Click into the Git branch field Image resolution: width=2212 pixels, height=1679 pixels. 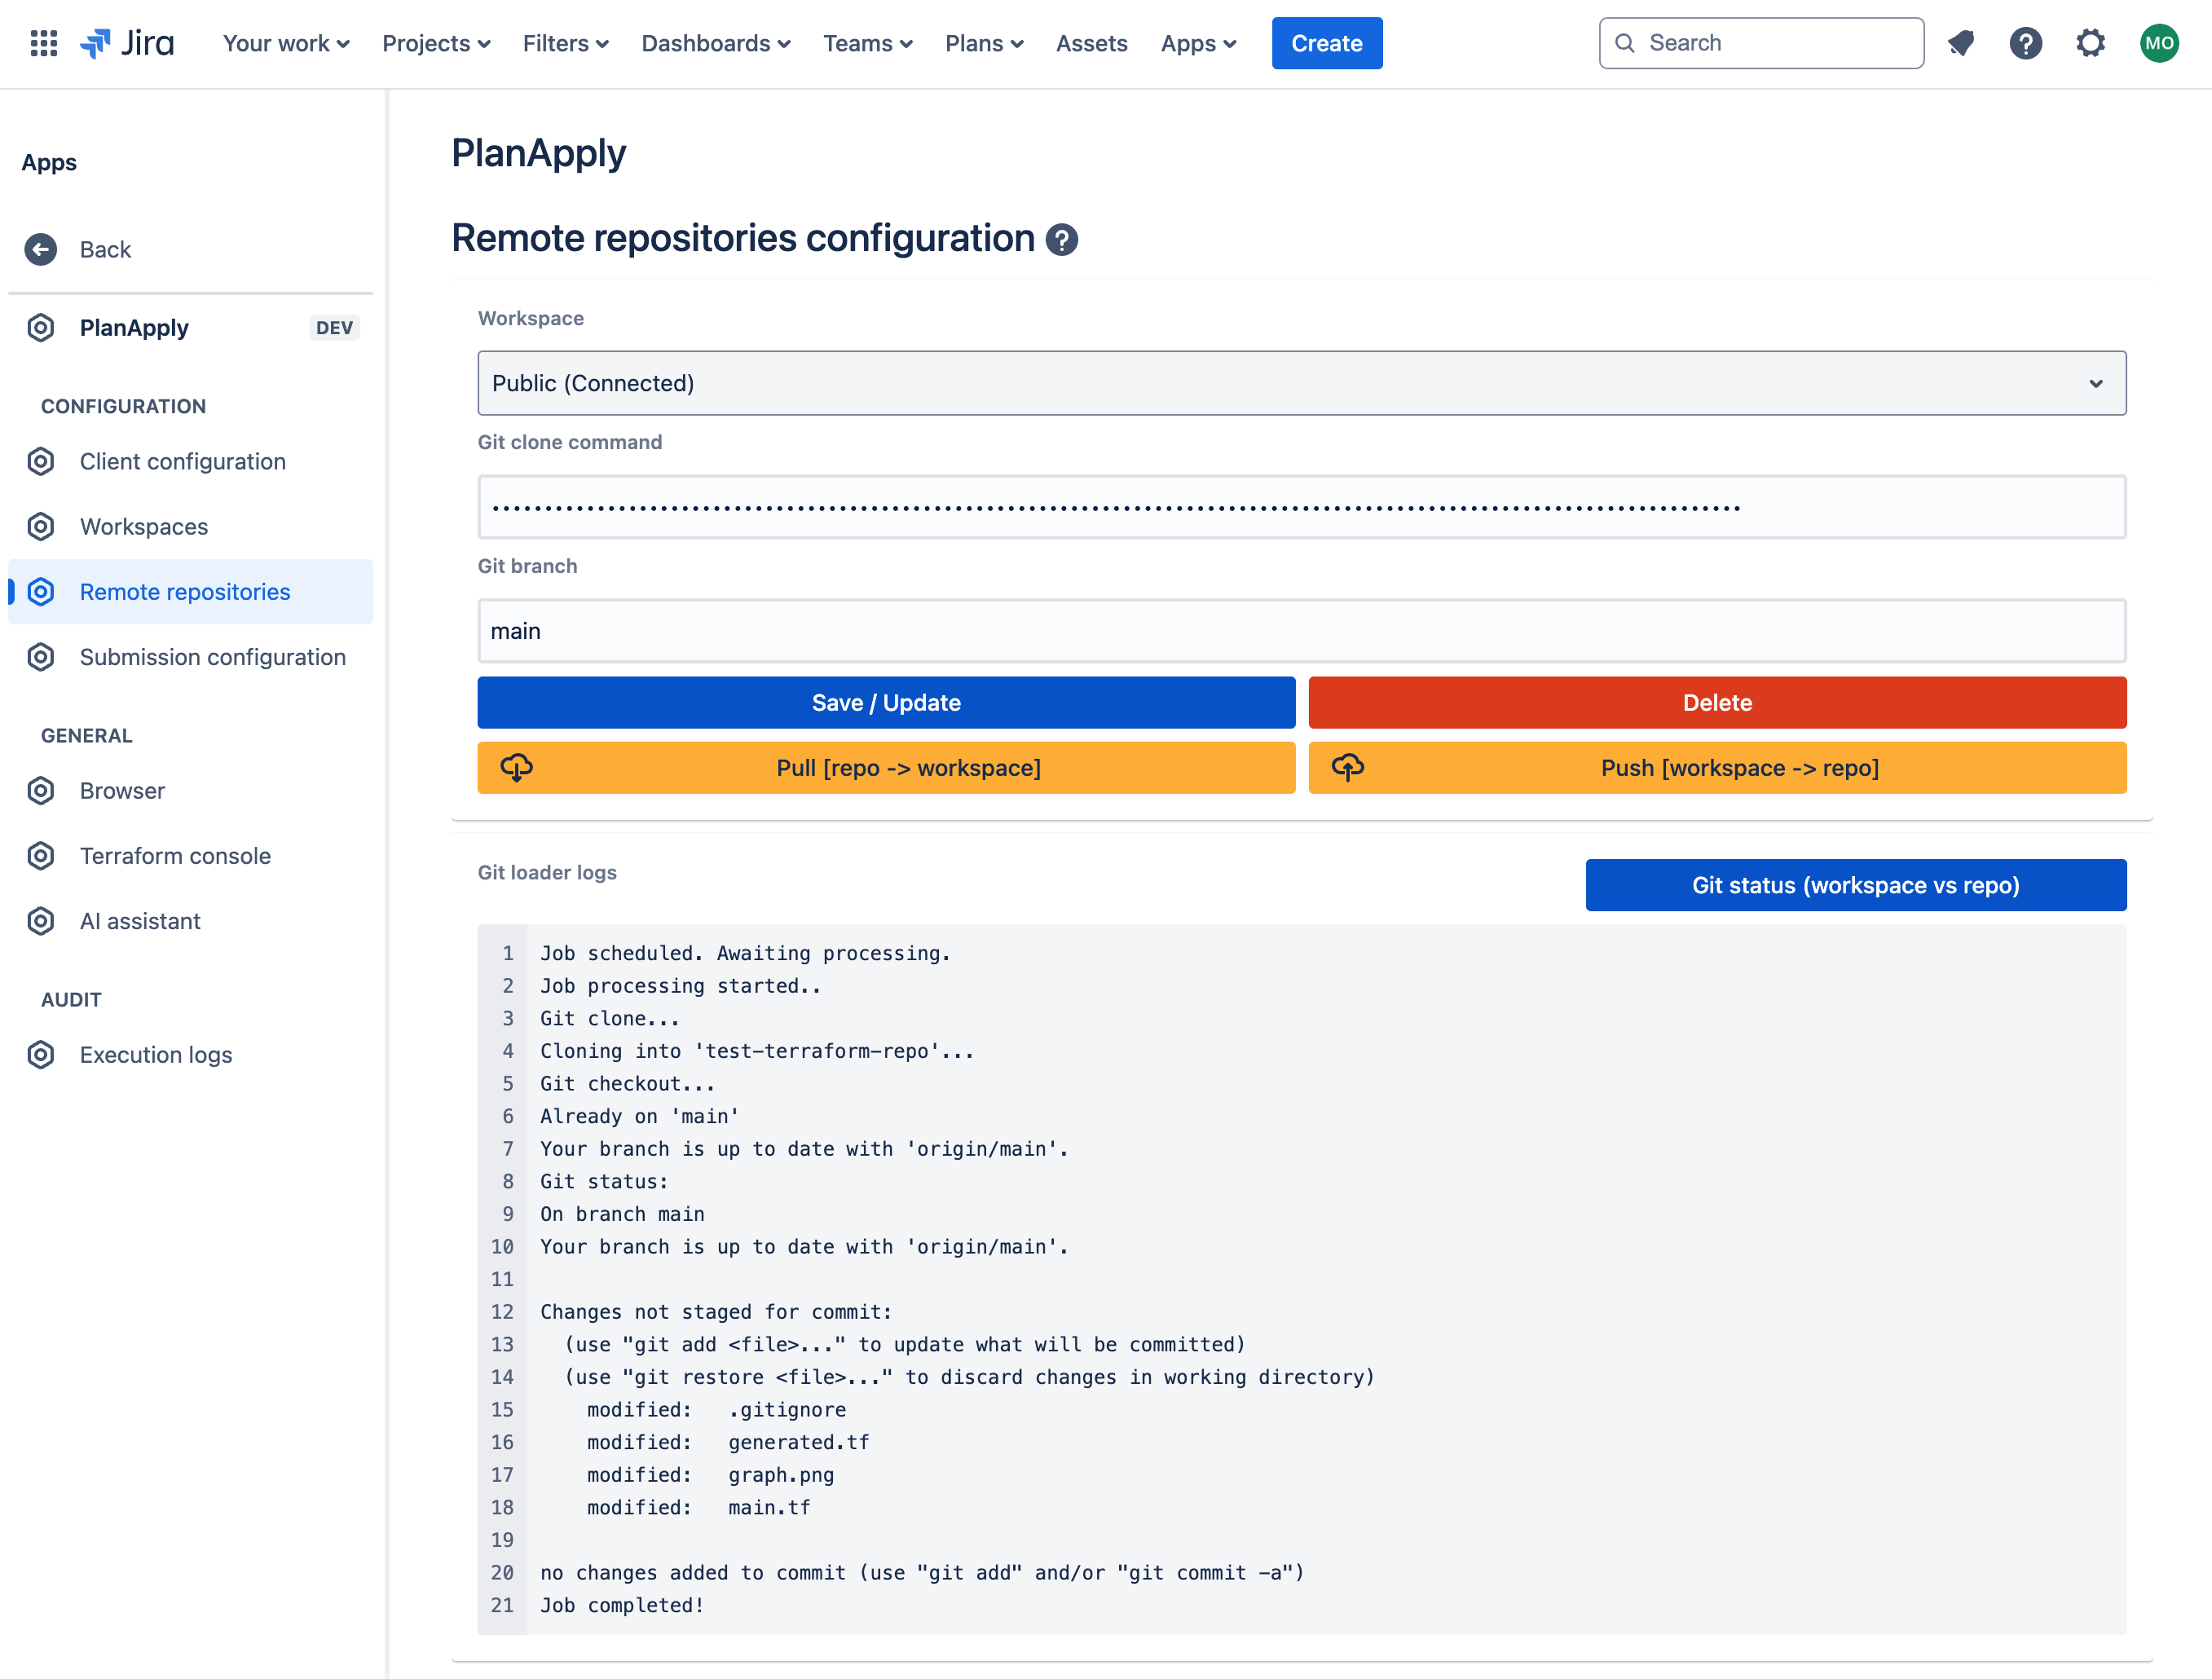[x=1301, y=631]
